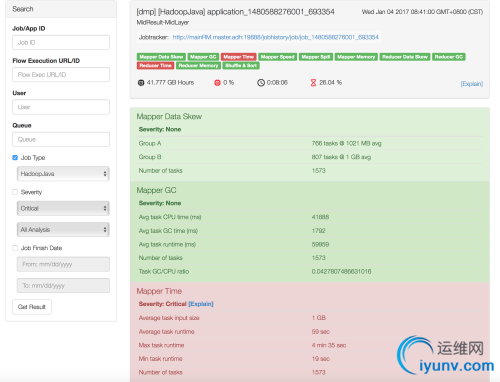Click the Get Result button
This screenshot has height=382, width=500.
(32, 307)
